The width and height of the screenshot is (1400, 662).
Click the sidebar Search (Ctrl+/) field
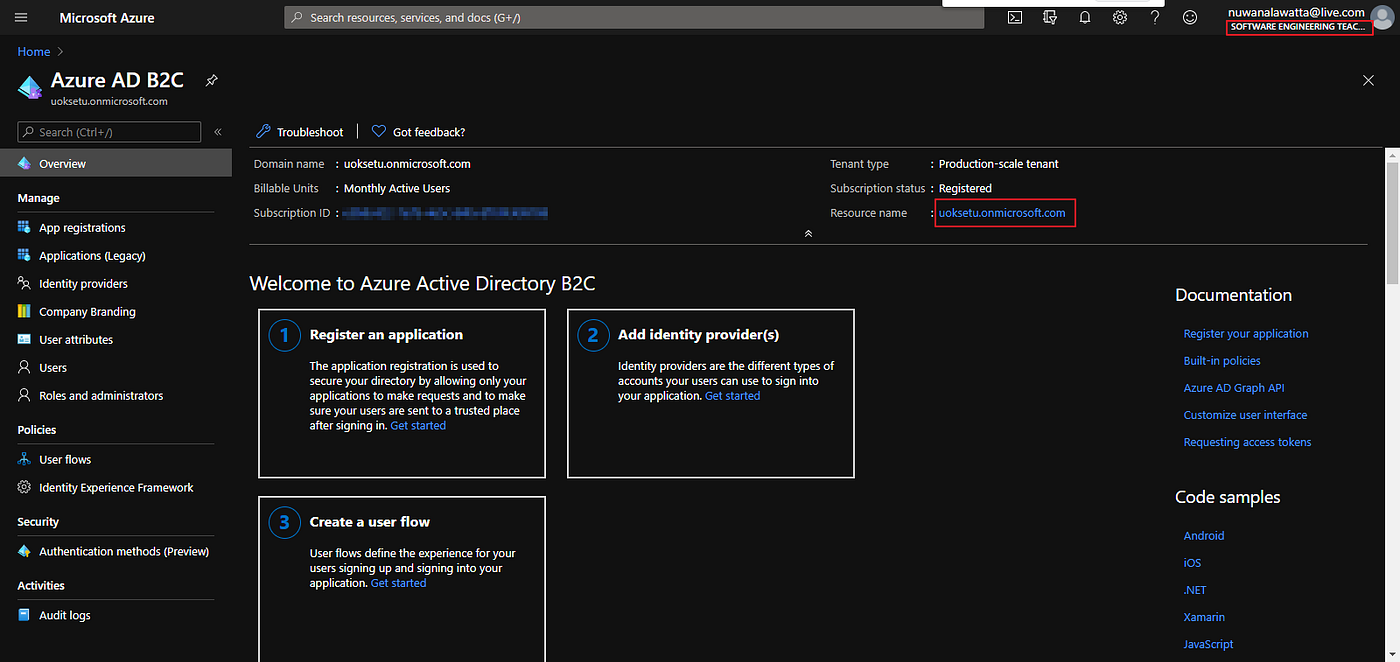[109, 132]
